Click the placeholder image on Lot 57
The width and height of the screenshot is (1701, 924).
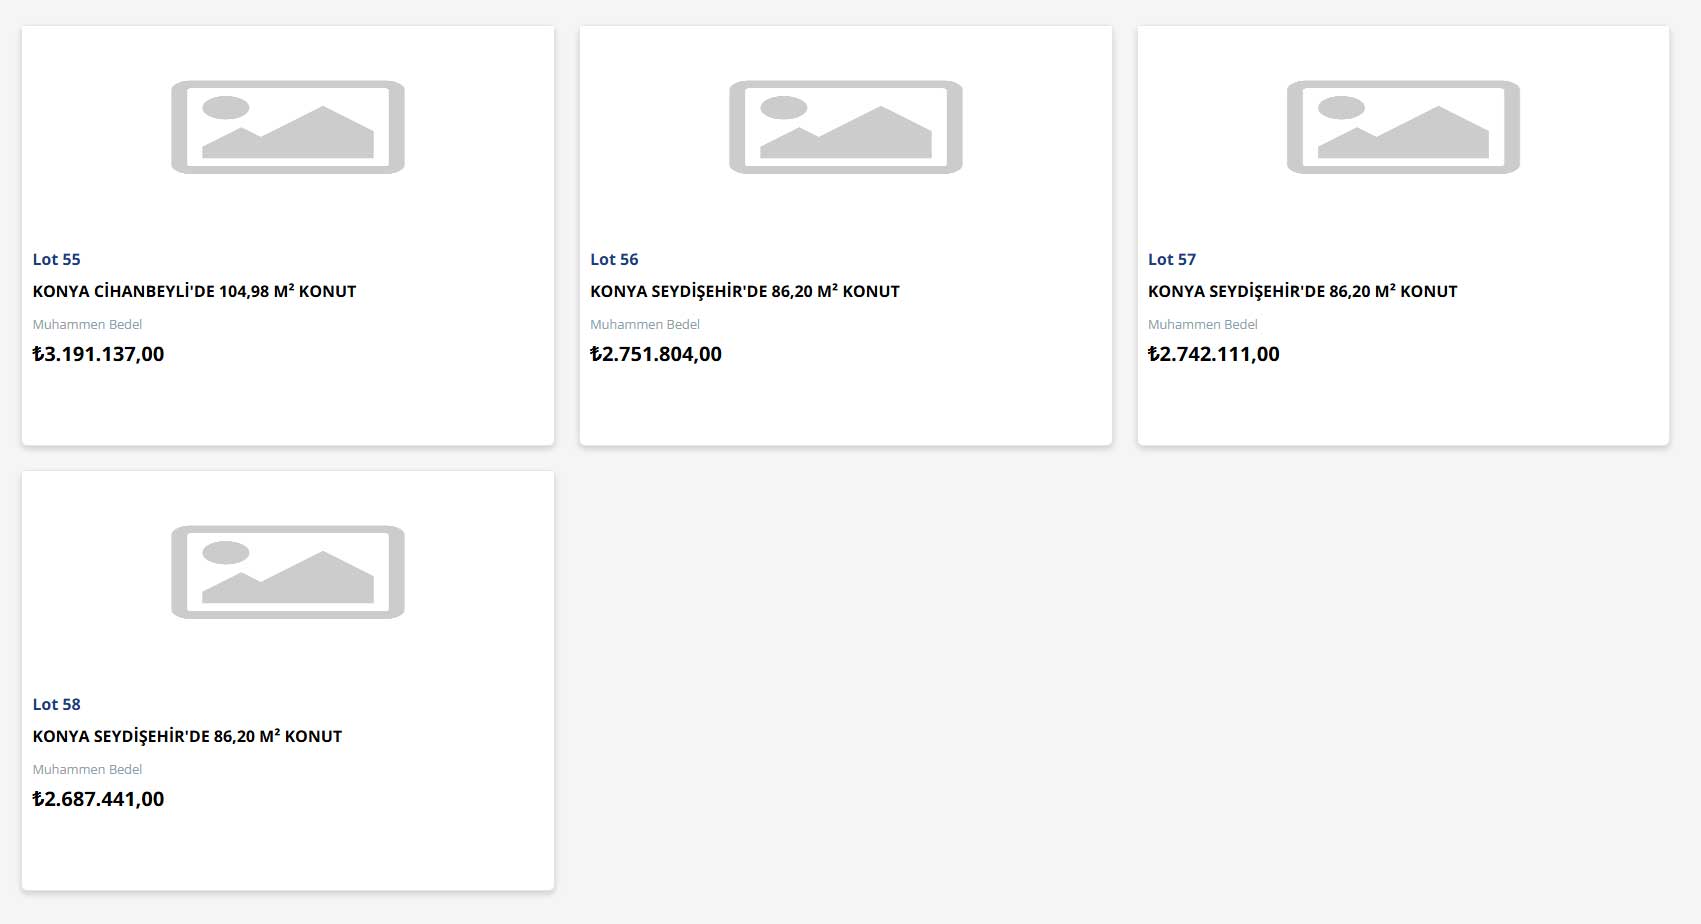1403,127
